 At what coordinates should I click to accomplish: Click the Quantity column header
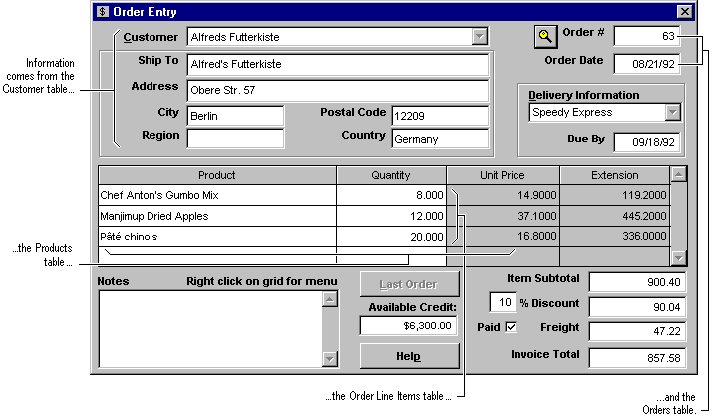391,175
